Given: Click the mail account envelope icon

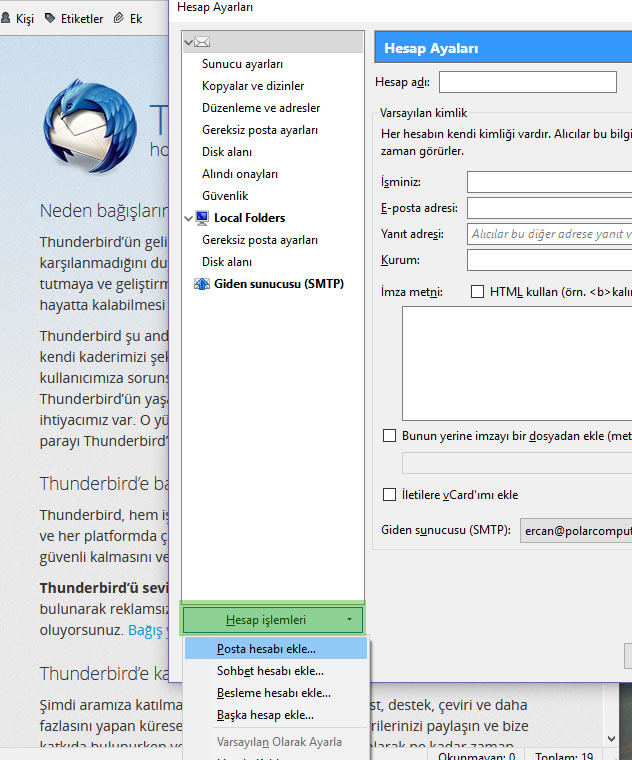Looking at the screenshot, I should point(202,42).
